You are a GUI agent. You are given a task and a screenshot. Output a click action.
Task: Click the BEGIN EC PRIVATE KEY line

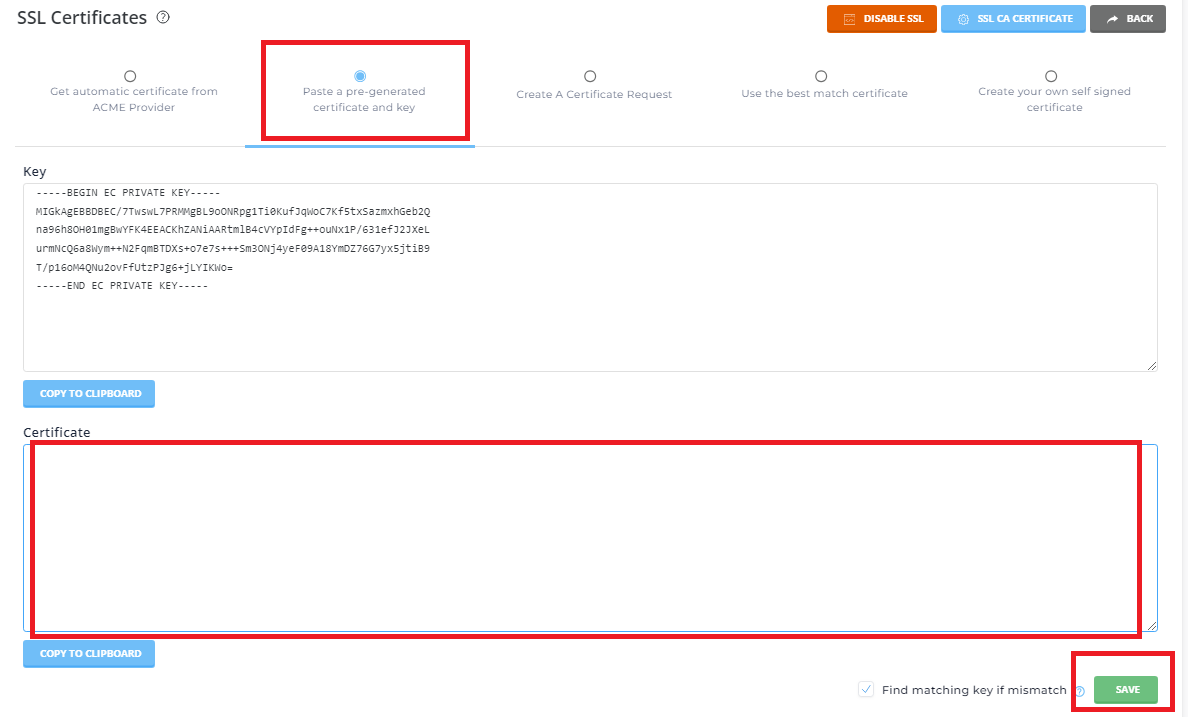(x=127, y=193)
